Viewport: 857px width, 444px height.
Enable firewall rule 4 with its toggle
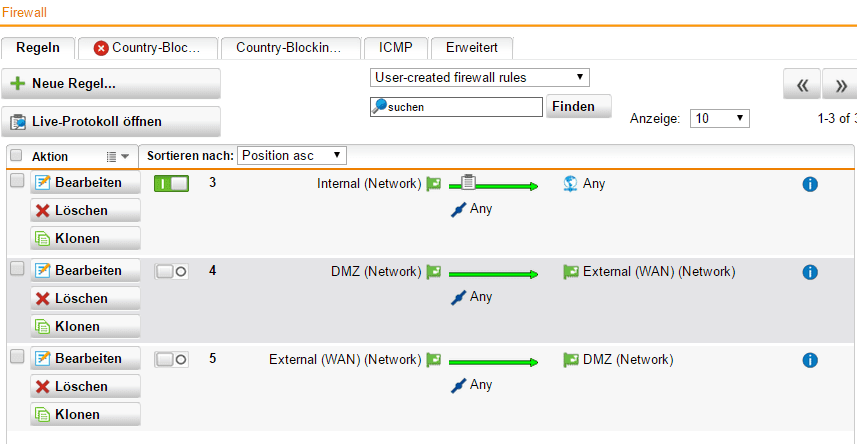pyautogui.click(x=171, y=272)
